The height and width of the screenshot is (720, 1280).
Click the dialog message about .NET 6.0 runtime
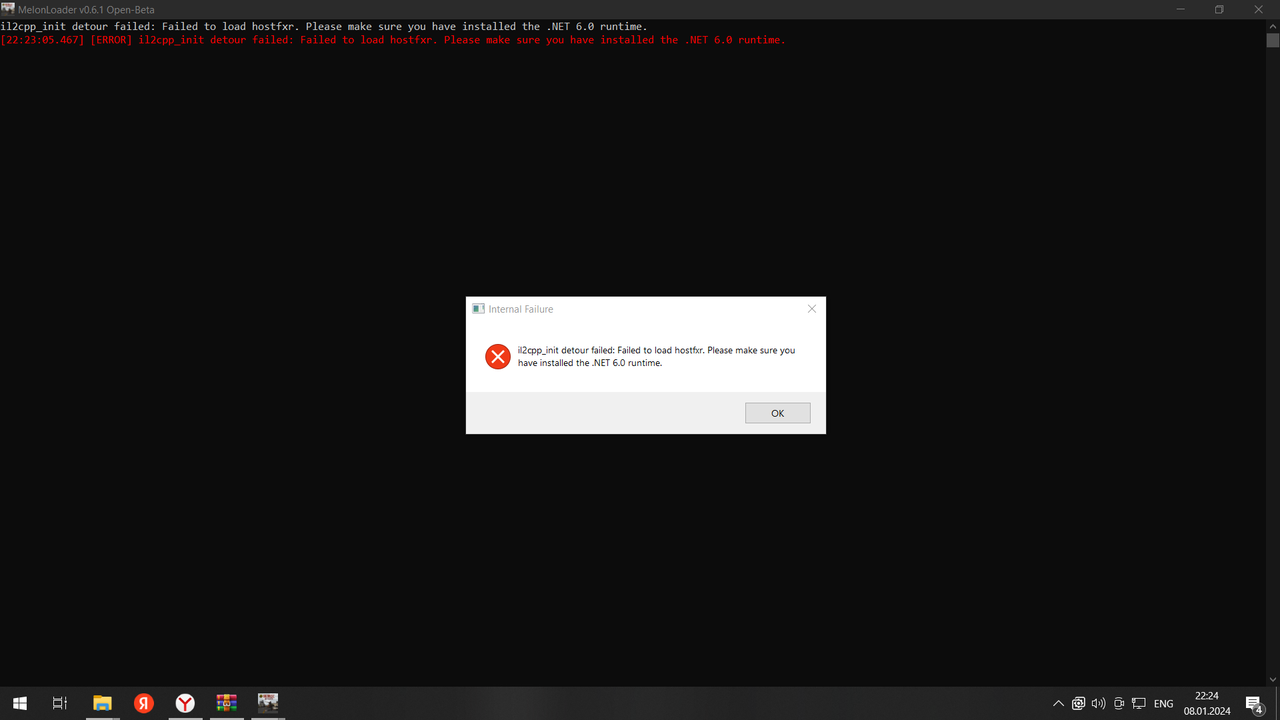(x=656, y=357)
